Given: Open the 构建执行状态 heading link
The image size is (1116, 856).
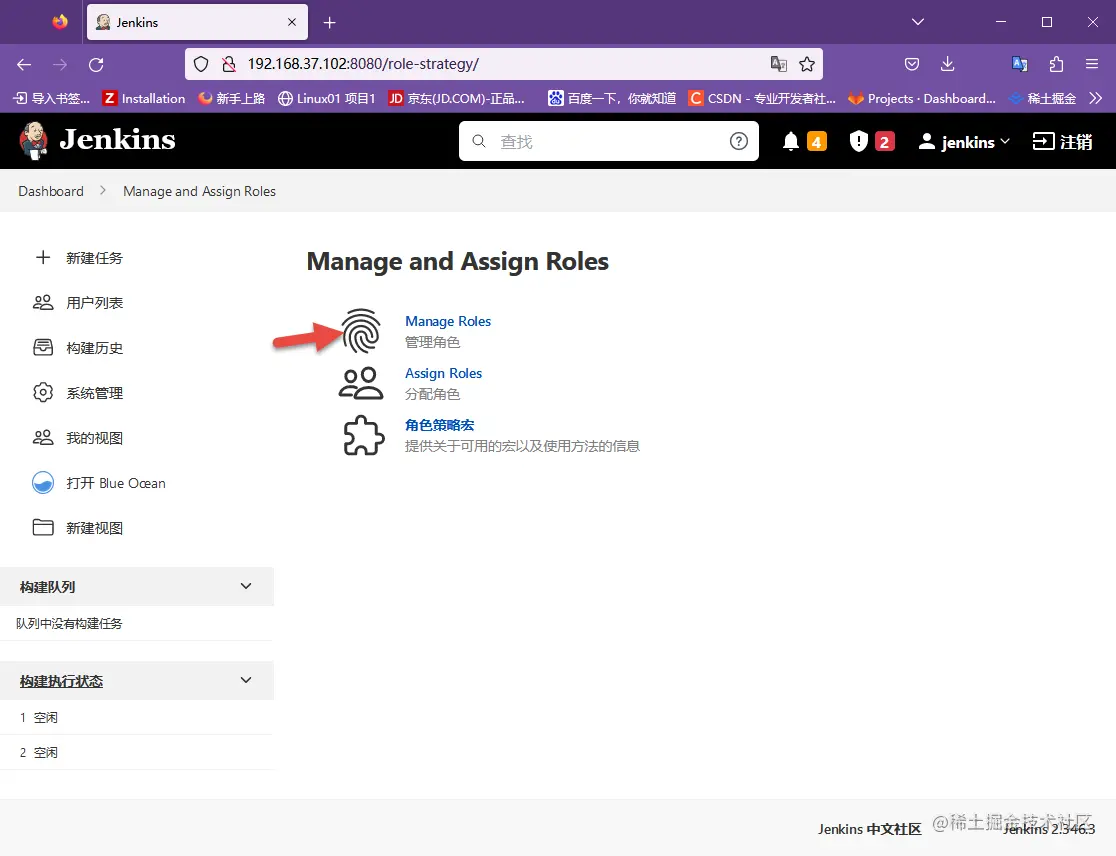Looking at the screenshot, I should (x=61, y=681).
